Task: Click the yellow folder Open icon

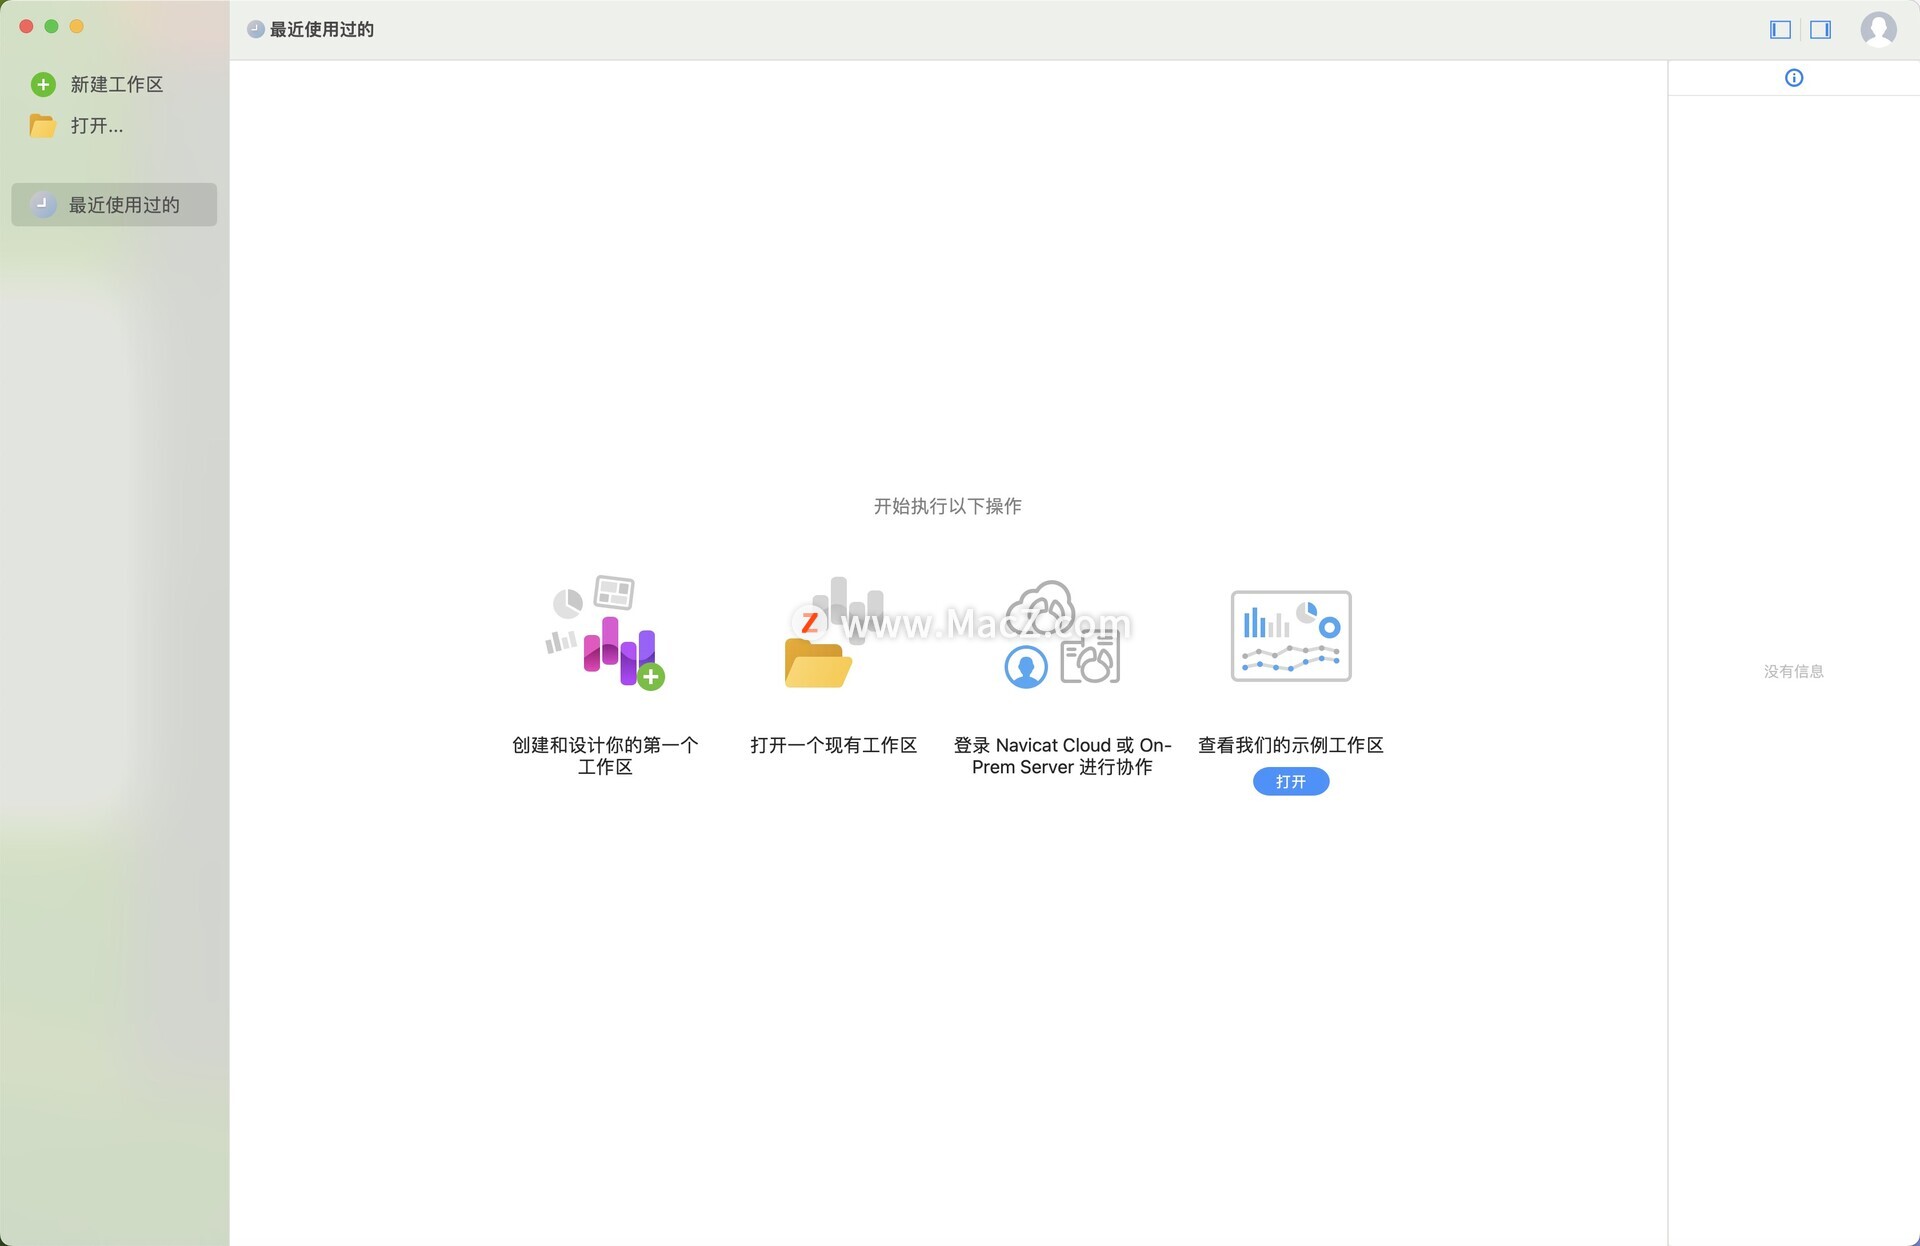Action: coord(43,126)
